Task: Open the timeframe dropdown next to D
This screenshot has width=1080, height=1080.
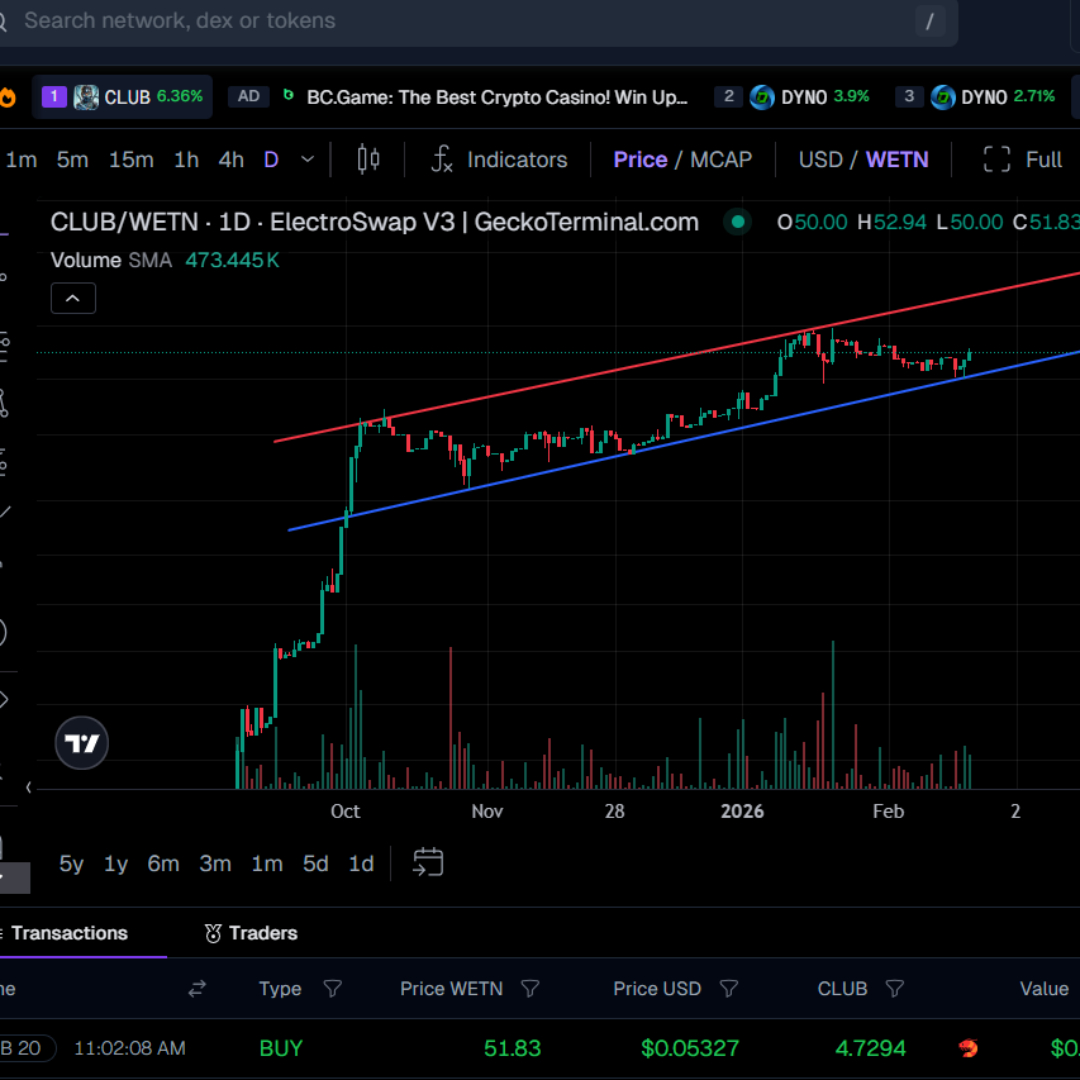Action: coord(307,159)
